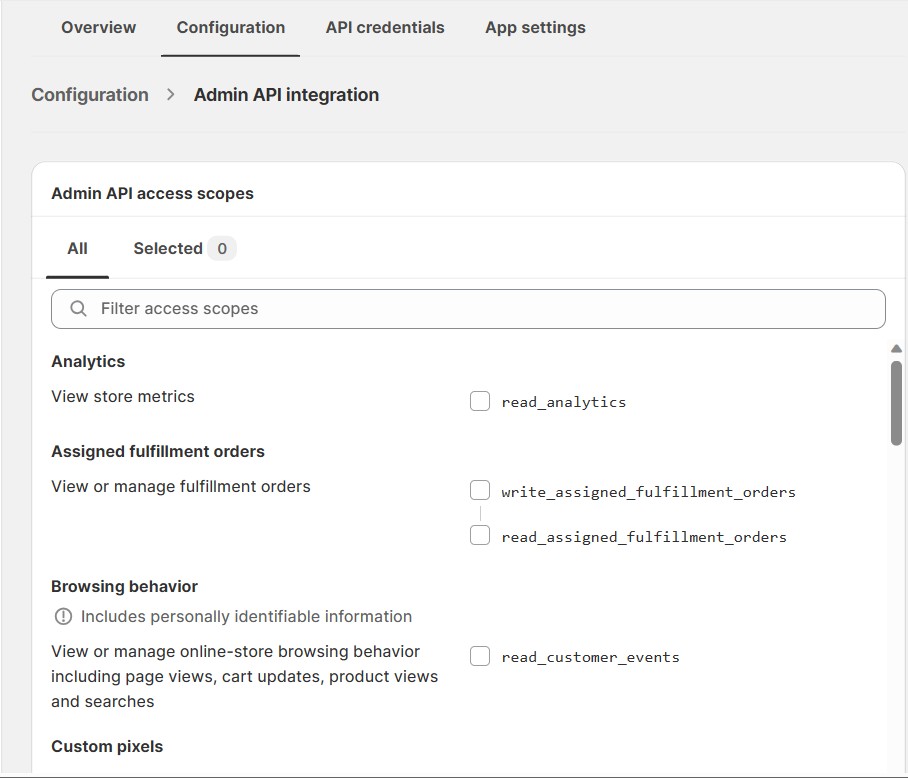Viewport: 908px width, 778px height.
Task: Switch to the App settings tab
Action: pos(535,27)
